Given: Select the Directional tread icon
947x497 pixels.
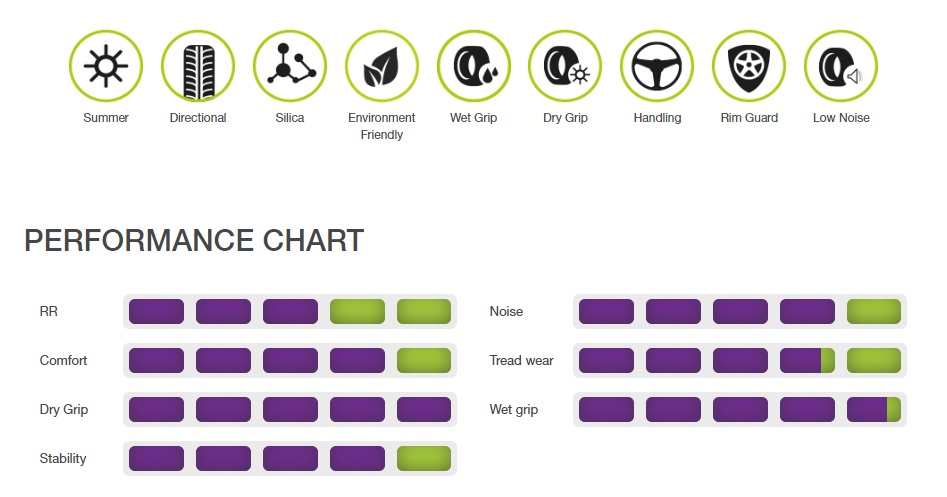Looking at the screenshot, I should [198, 66].
